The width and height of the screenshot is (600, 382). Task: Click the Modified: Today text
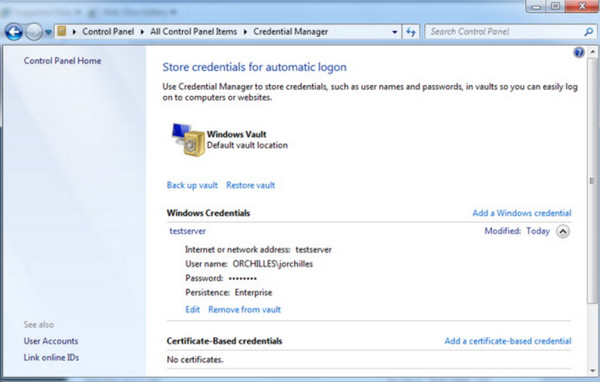(517, 231)
